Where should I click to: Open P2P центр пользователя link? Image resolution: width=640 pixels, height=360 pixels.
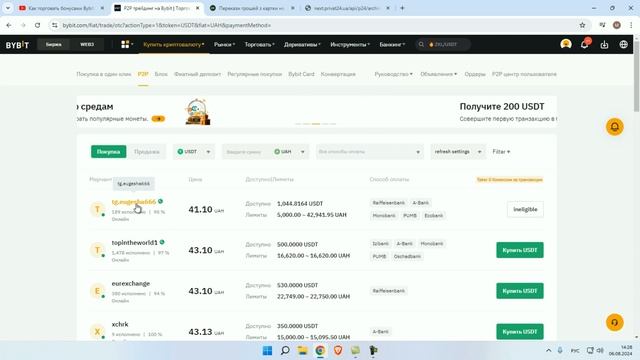(524, 74)
